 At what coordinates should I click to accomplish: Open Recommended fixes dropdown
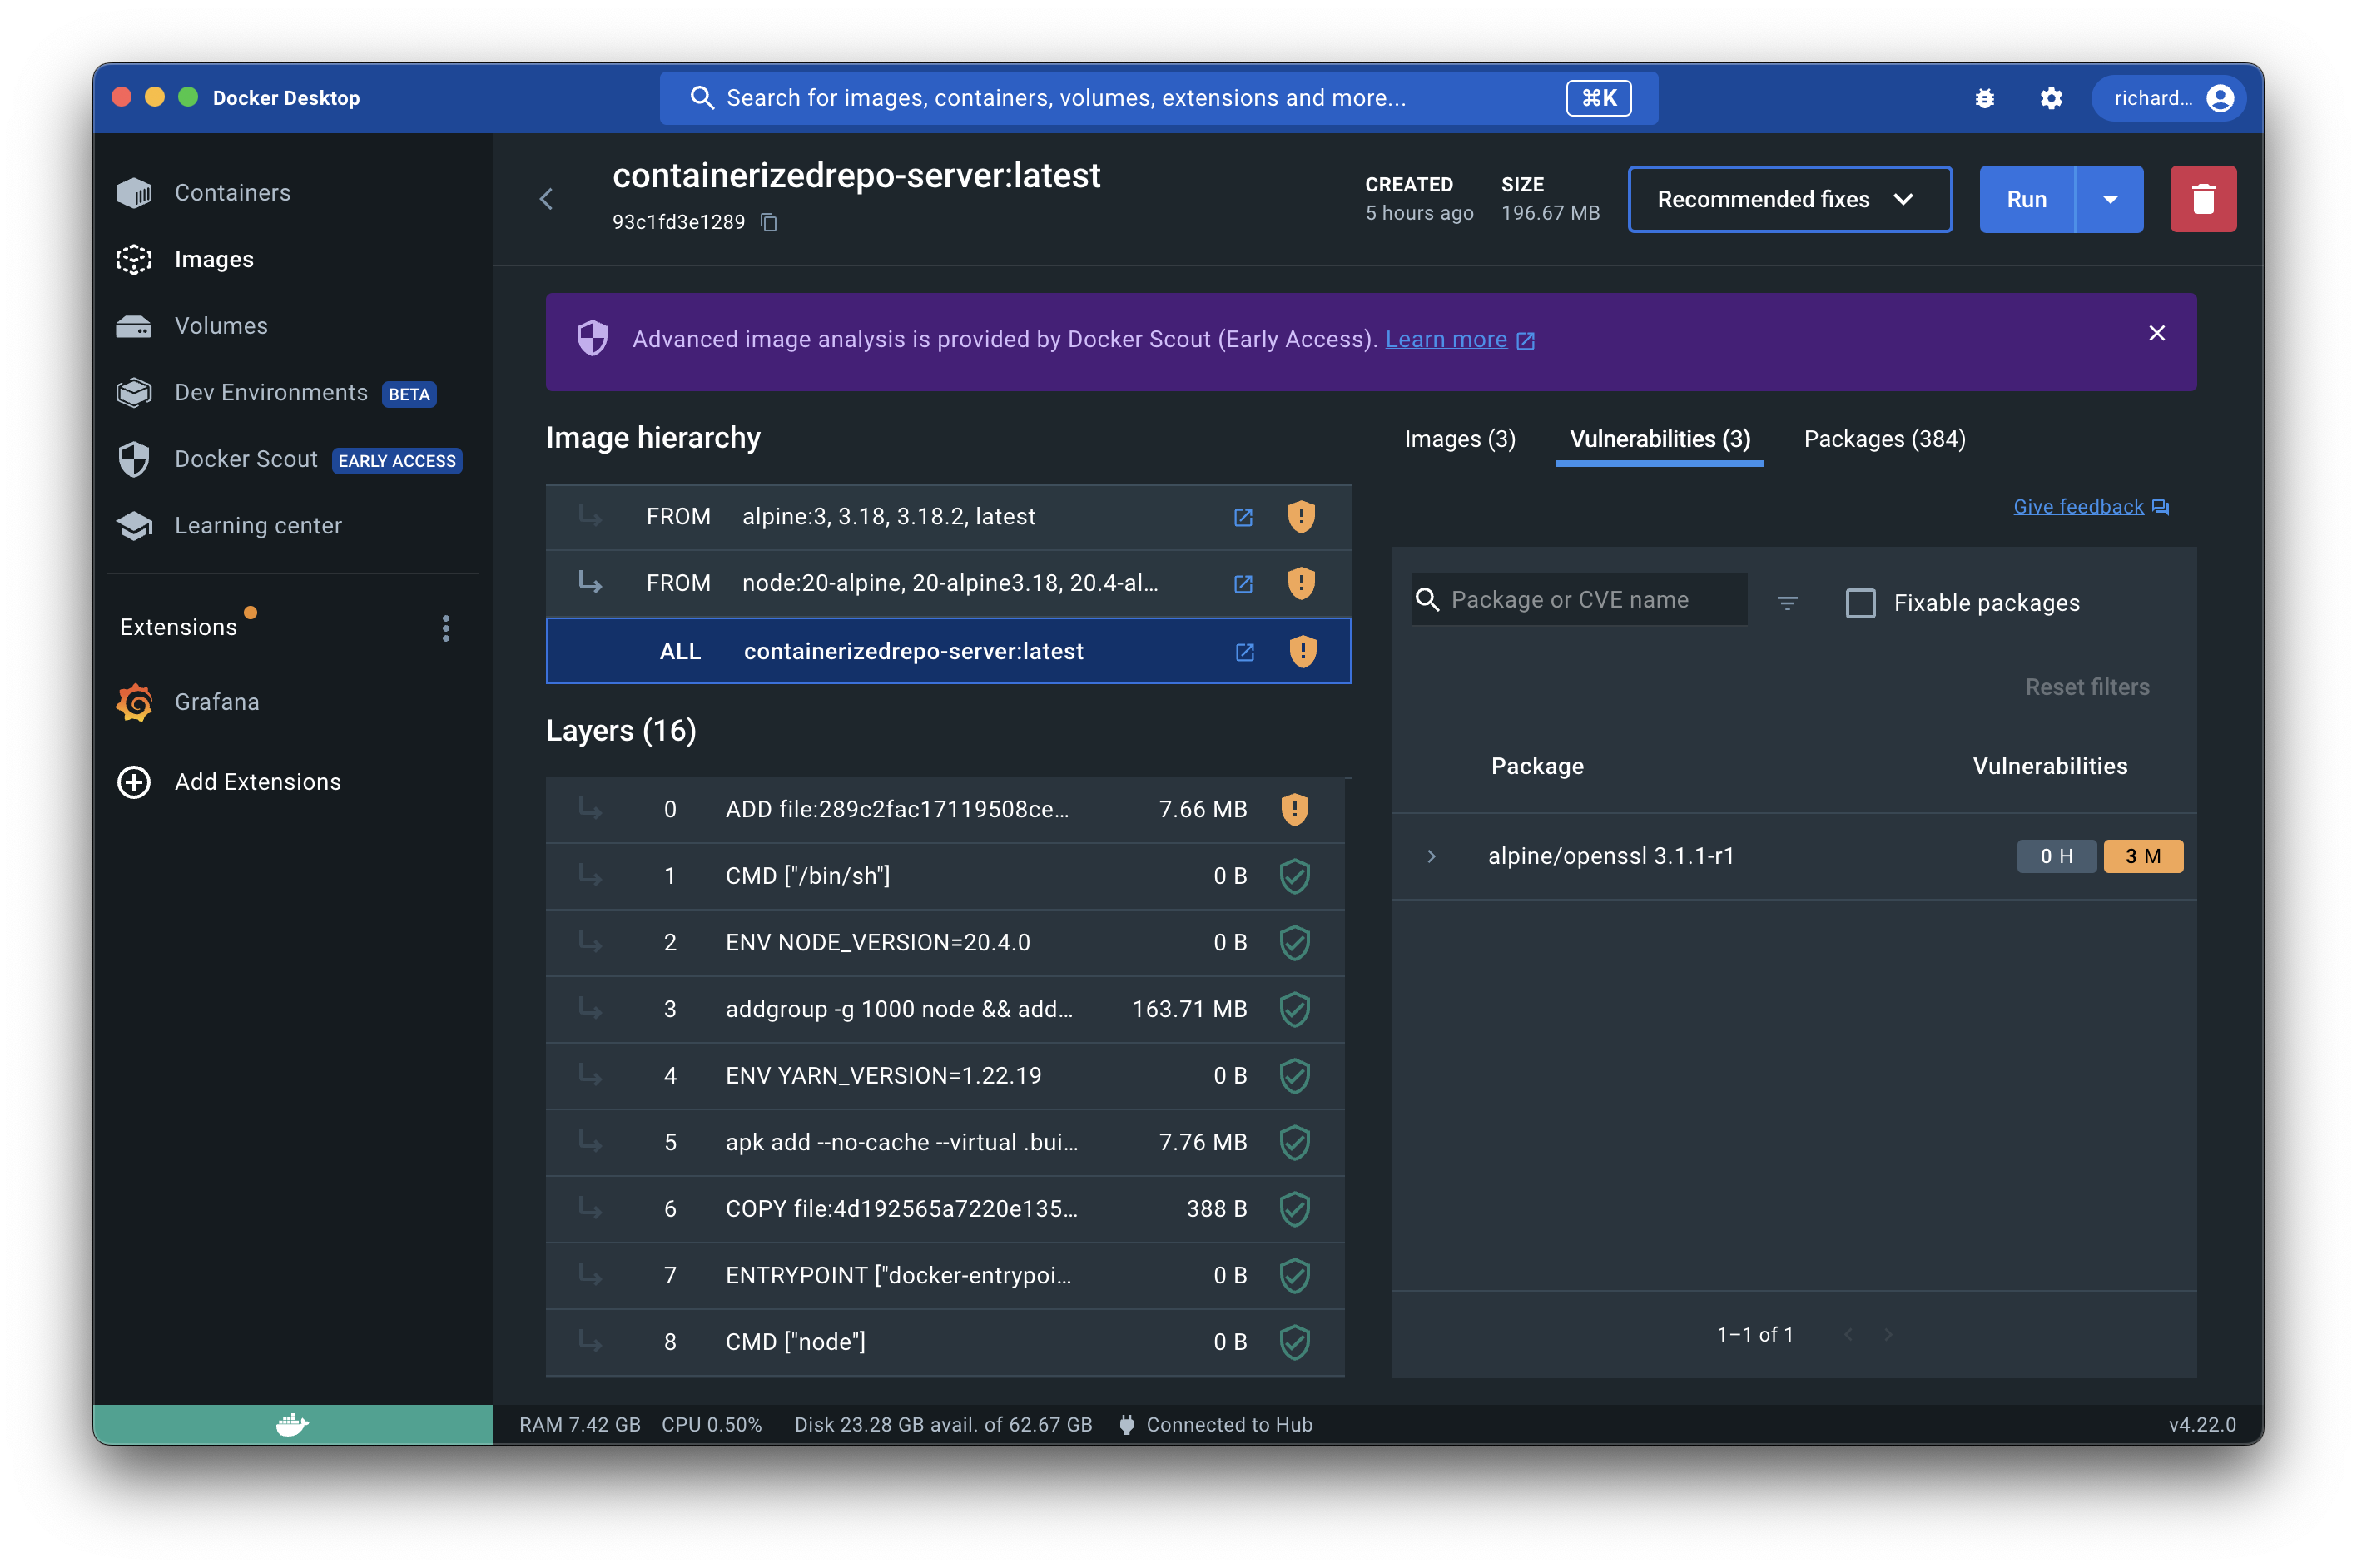1788,199
